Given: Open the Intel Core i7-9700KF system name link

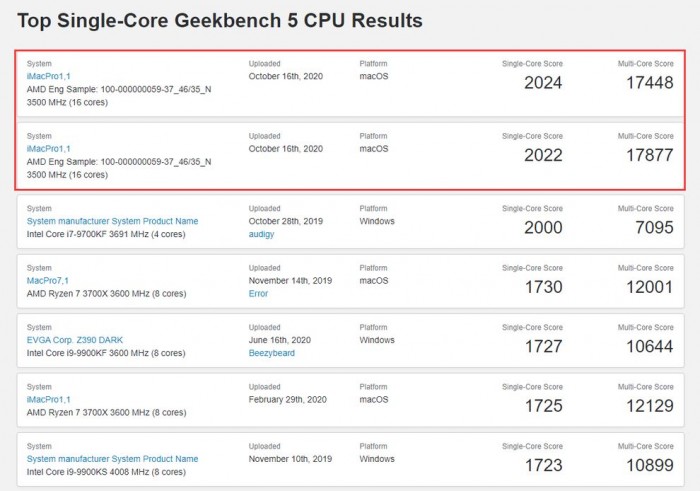Looking at the screenshot, I should pyautogui.click(x=112, y=221).
